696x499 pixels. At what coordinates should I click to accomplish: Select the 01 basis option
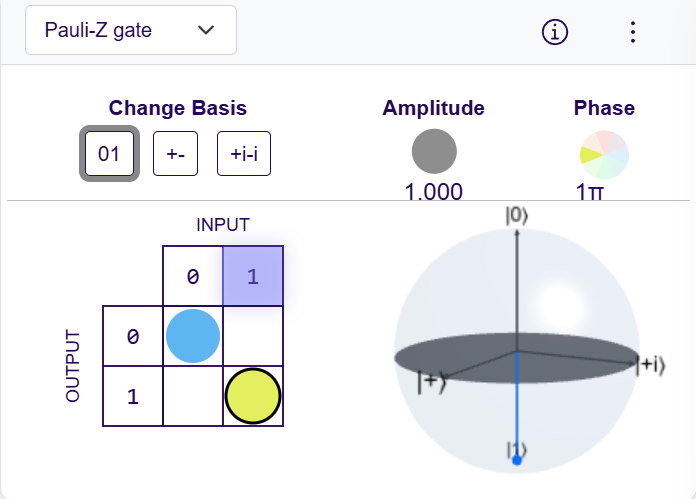tap(109, 154)
